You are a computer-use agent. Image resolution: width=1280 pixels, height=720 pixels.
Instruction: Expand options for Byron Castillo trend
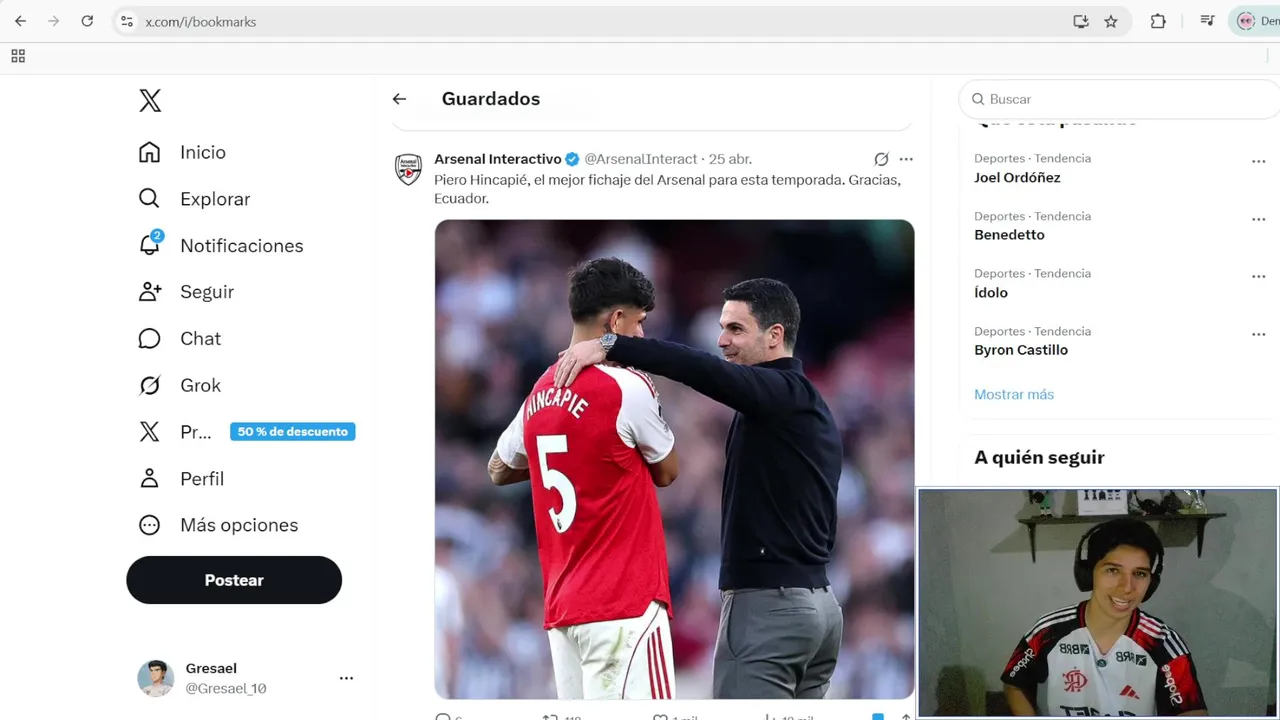pos(1258,334)
